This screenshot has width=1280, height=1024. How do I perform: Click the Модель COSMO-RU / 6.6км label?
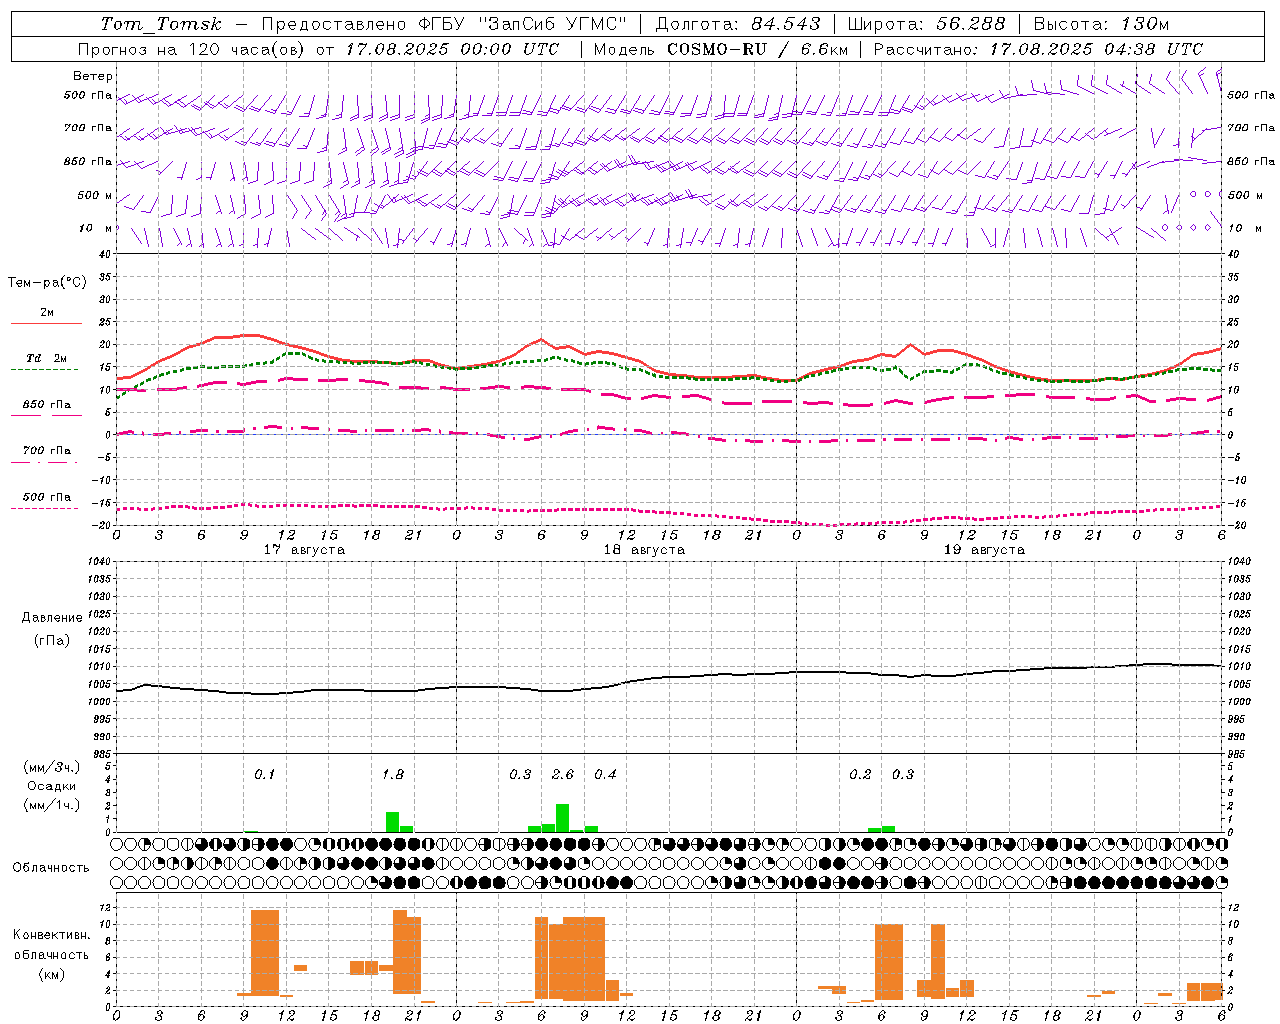[720, 49]
